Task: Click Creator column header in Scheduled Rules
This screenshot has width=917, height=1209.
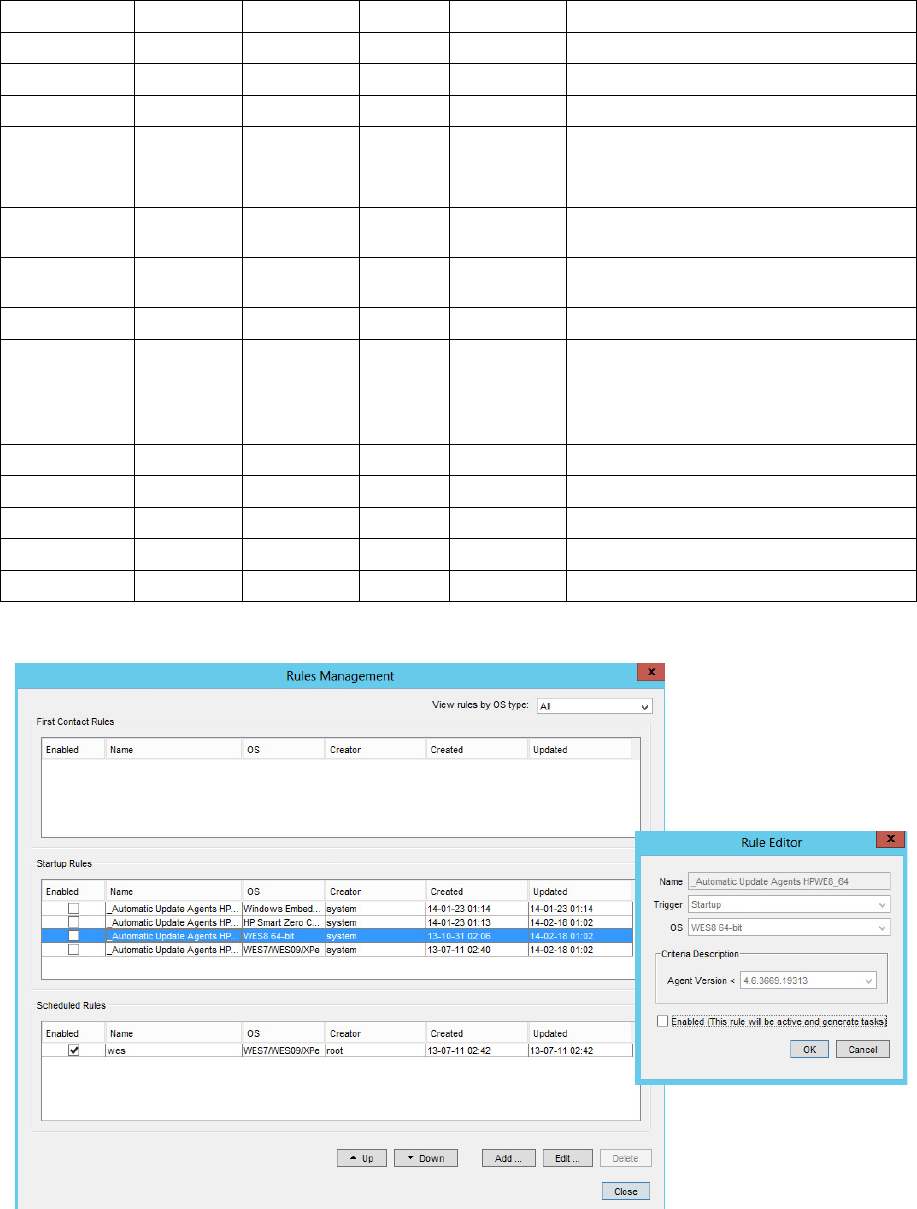Action: coord(375,1033)
